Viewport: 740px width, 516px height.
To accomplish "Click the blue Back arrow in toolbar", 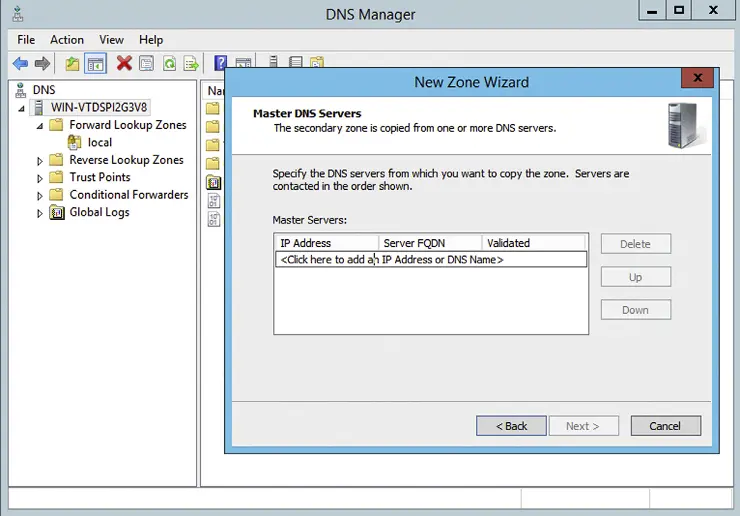I will [20, 64].
